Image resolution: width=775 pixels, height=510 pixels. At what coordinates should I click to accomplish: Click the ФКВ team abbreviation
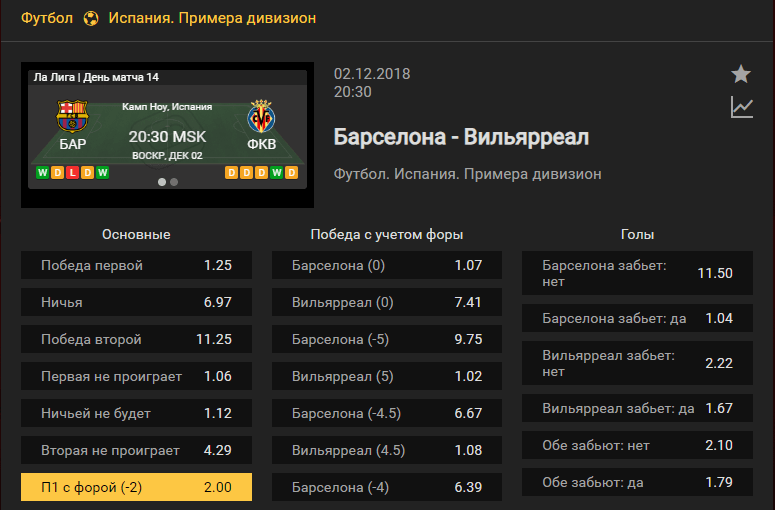pos(261,144)
